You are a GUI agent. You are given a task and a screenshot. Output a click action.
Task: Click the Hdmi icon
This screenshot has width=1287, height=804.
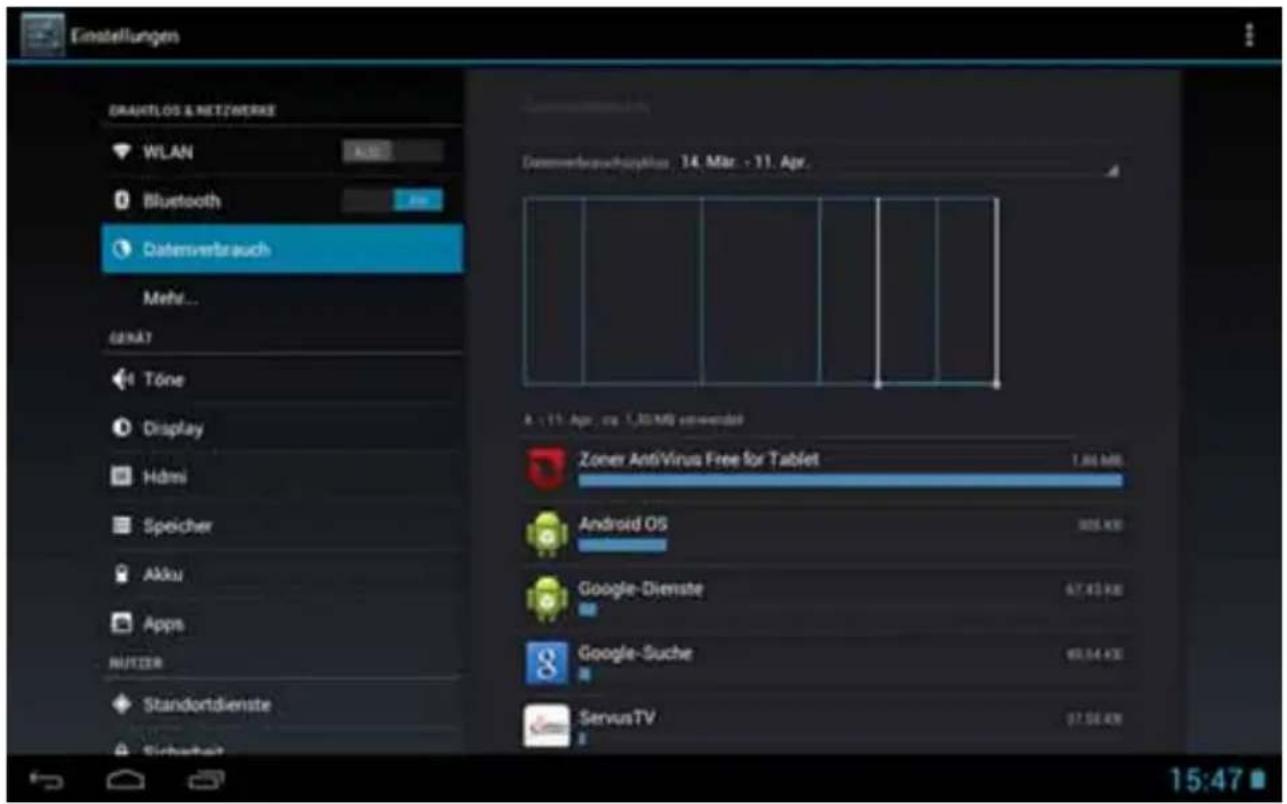coord(122,477)
